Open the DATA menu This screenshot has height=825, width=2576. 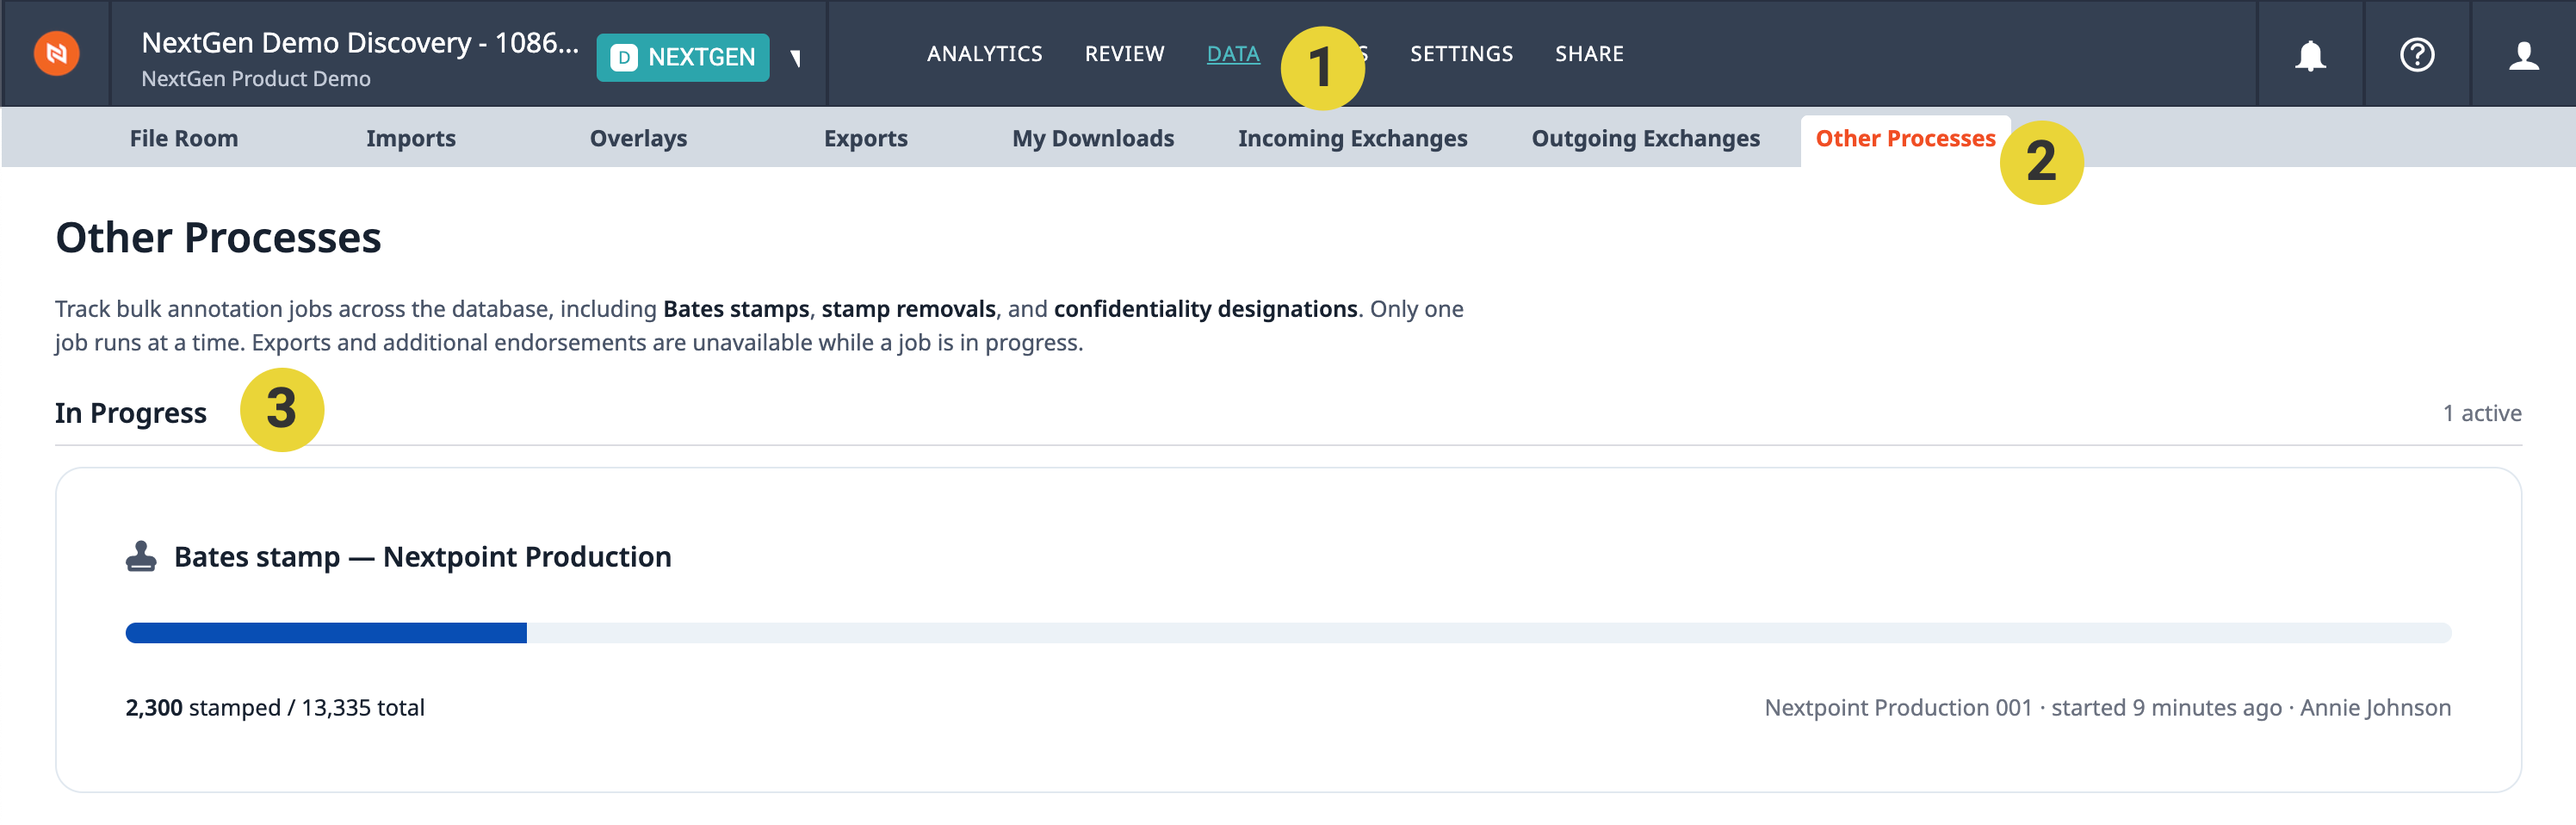[1233, 54]
